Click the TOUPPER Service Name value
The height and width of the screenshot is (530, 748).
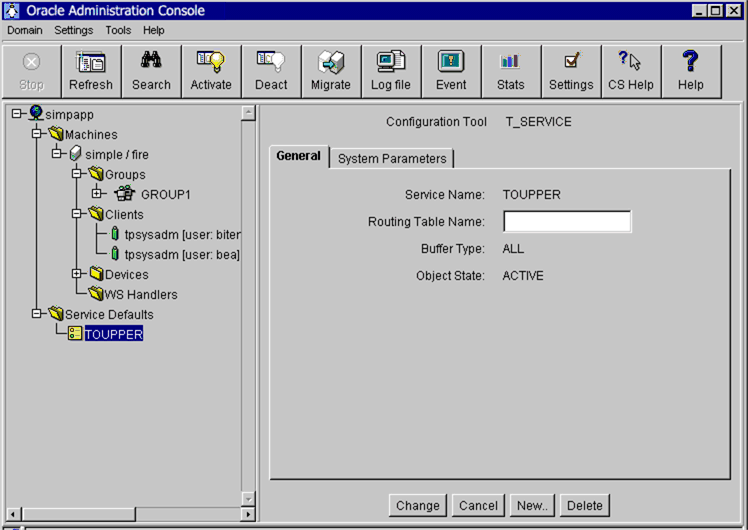531,195
